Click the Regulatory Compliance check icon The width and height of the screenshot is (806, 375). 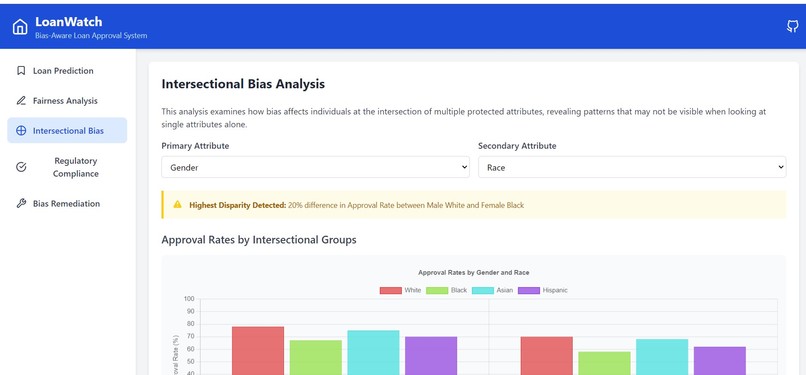(x=21, y=167)
